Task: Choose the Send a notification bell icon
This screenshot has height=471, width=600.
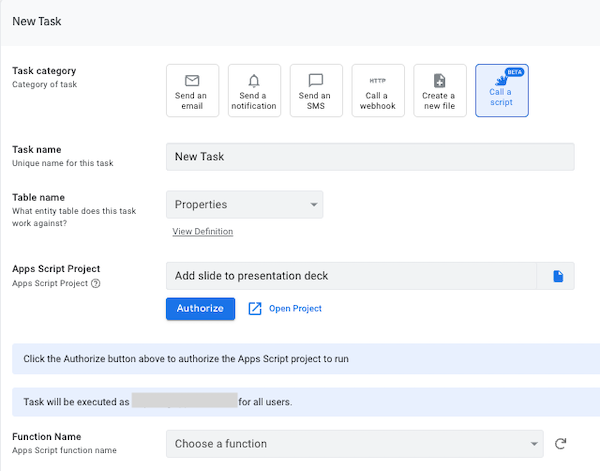Action: pos(254,80)
